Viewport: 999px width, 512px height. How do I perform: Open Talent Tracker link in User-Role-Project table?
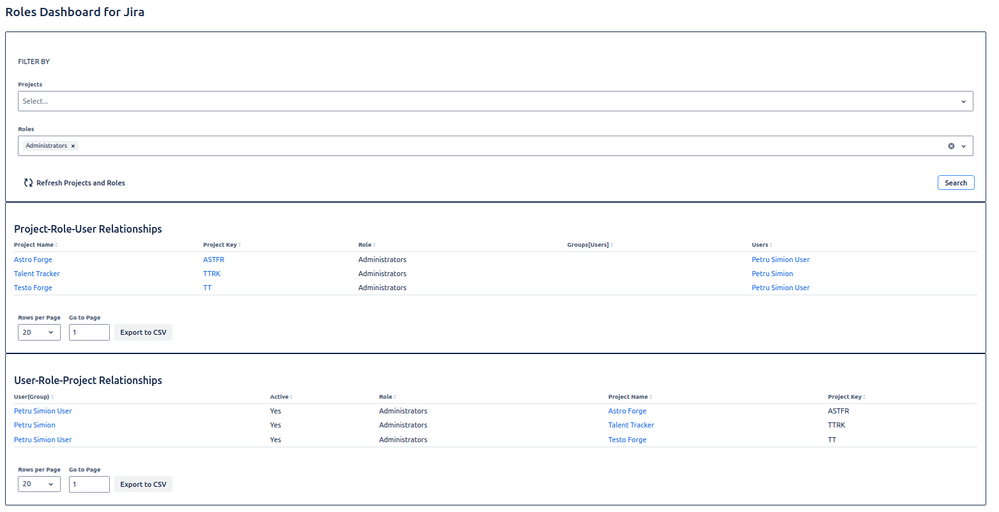click(631, 425)
